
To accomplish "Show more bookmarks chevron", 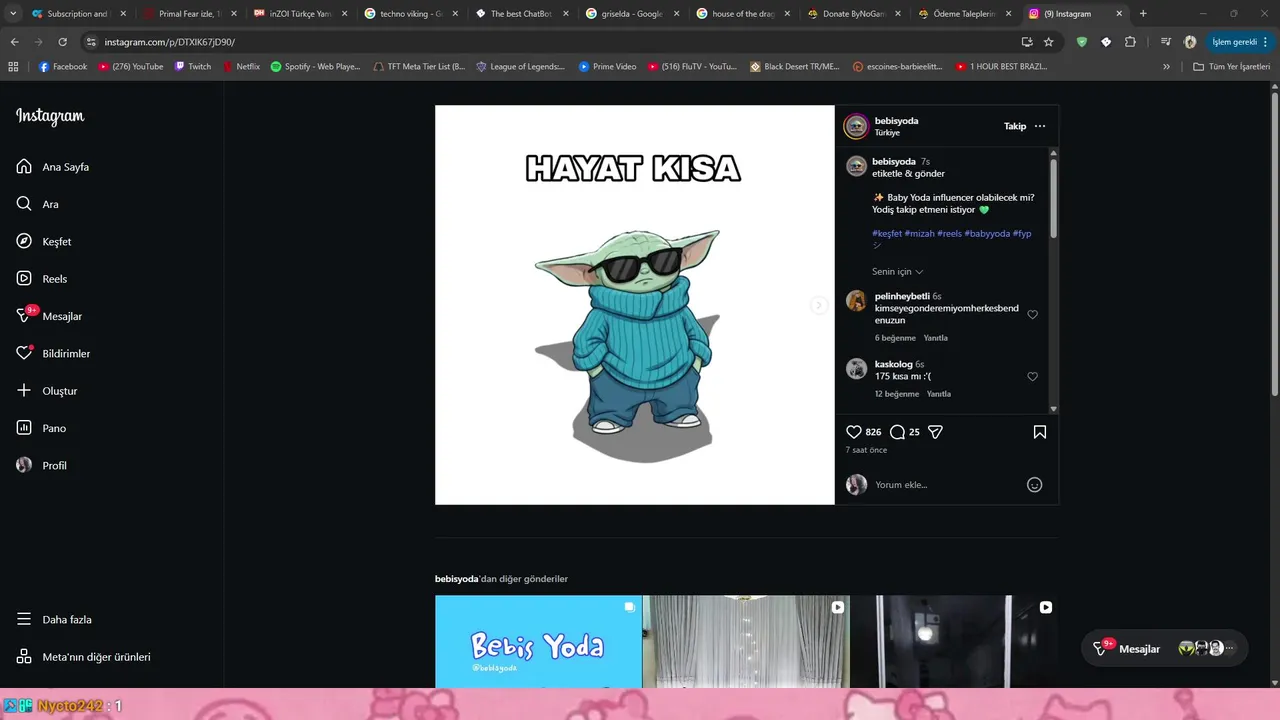I will pyautogui.click(x=1166, y=67).
